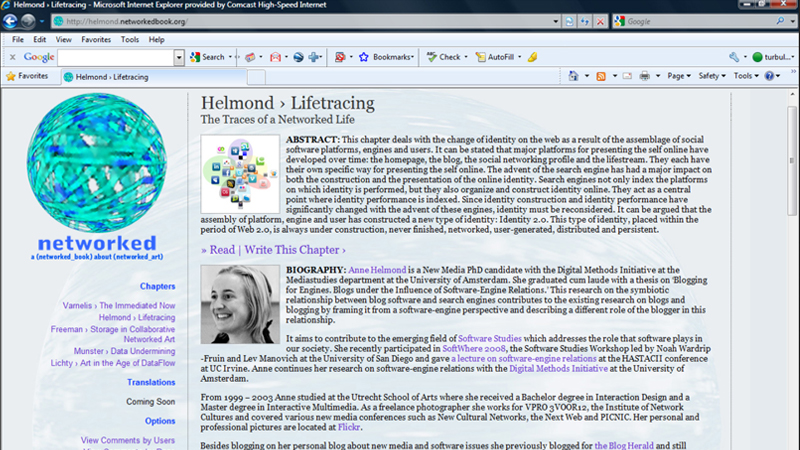800x450 pixels.
Task: Click the vertical page scrollbar thumb
Action: [792, 161]
